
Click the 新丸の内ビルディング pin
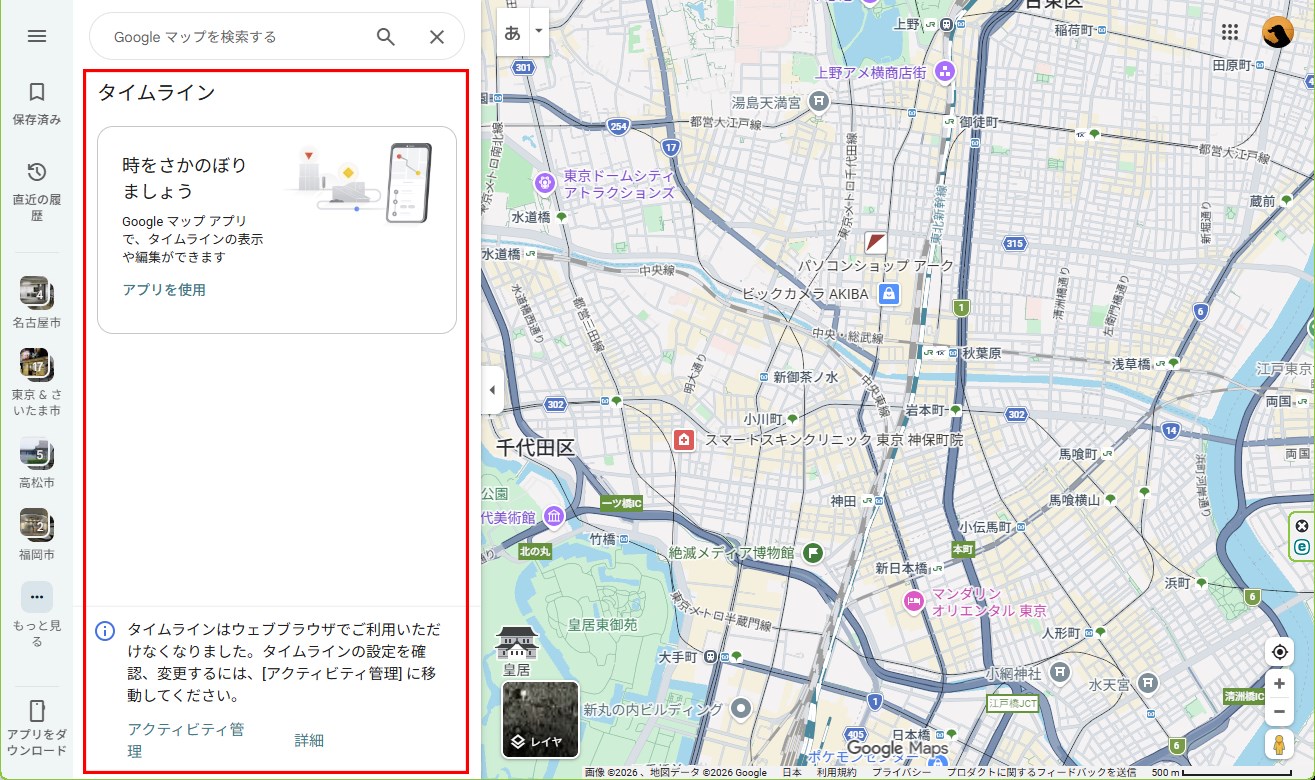pos(740,709)
